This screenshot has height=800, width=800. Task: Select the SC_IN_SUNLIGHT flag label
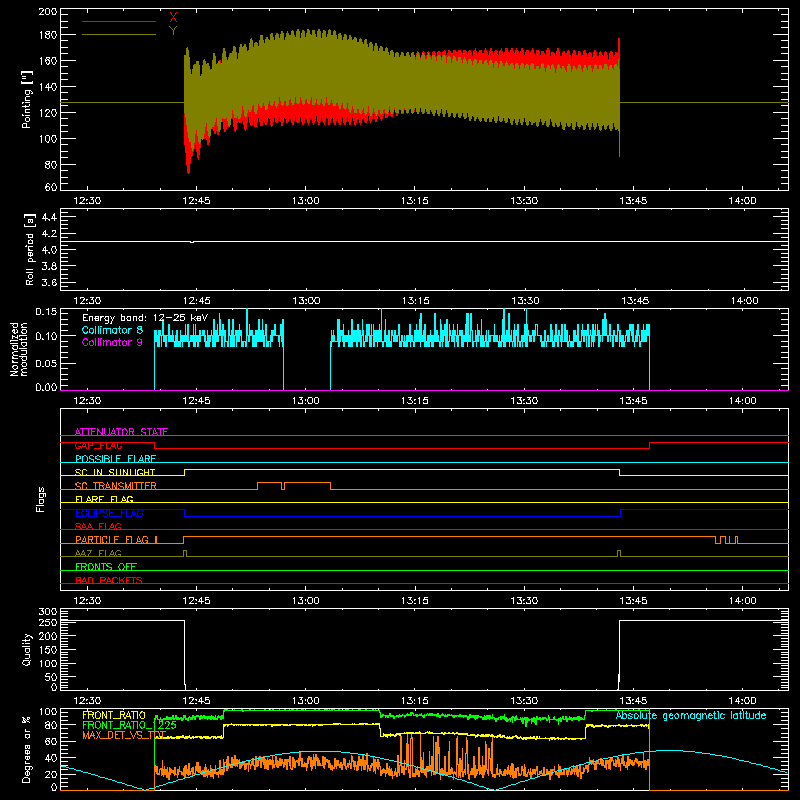115,472
